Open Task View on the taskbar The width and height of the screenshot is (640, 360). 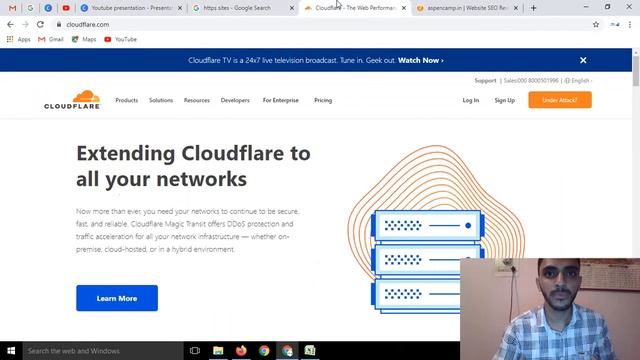click(x=195, y=351)
